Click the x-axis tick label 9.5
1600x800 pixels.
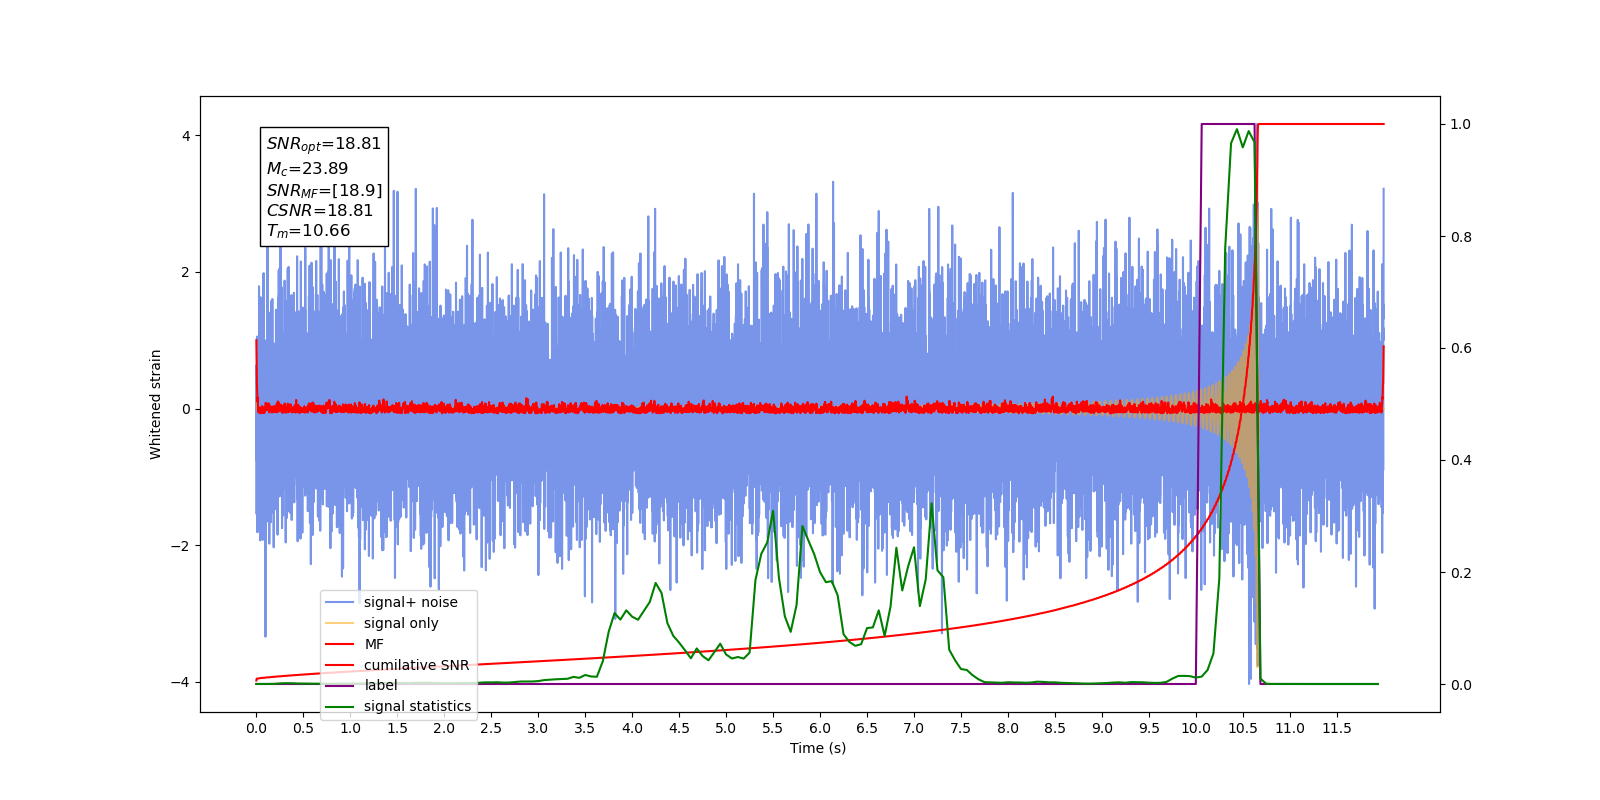point(1149,728)
